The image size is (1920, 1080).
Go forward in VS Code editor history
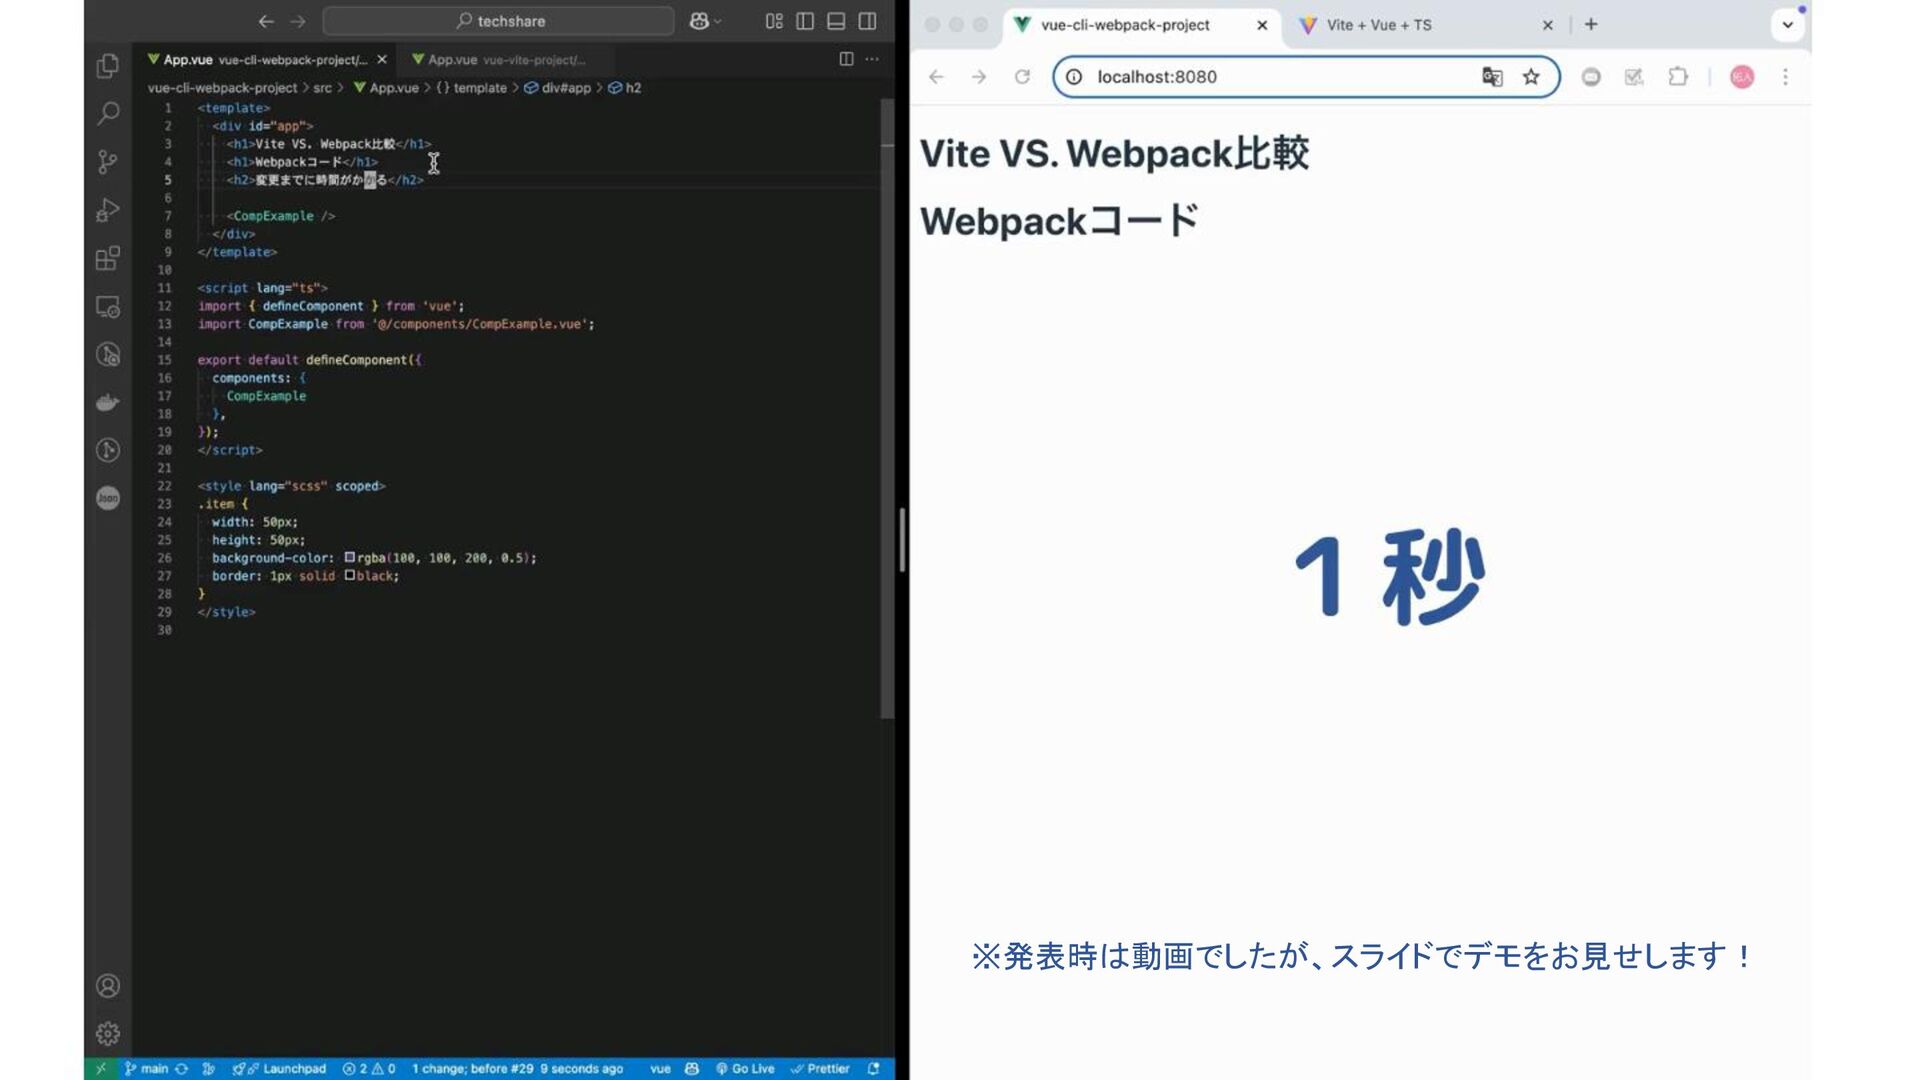pyautogui.click(x=298, y=21)
